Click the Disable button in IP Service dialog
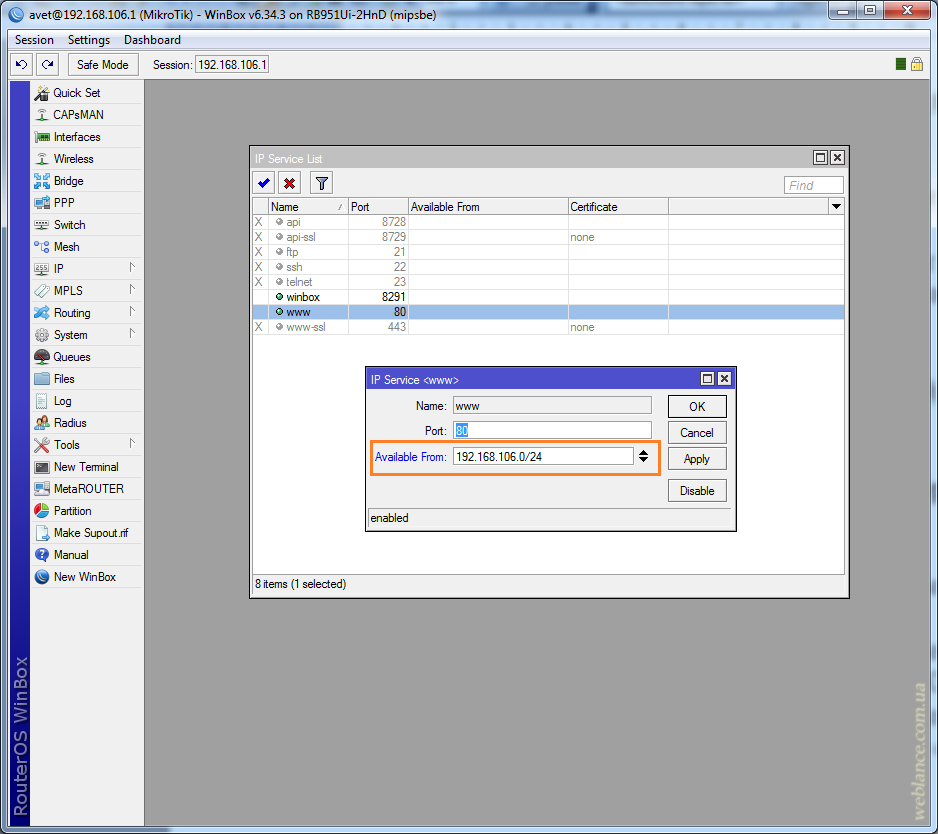This screenshot has height=834, width=938. click(696, 491)
